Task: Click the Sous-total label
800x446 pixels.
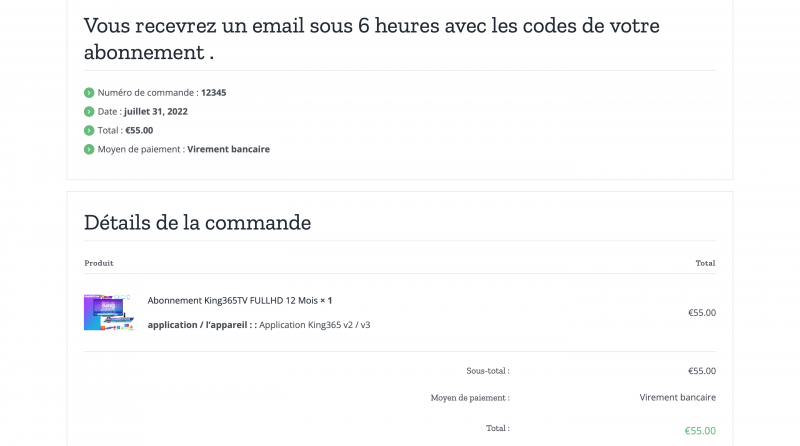Action: tap(487, 371)
